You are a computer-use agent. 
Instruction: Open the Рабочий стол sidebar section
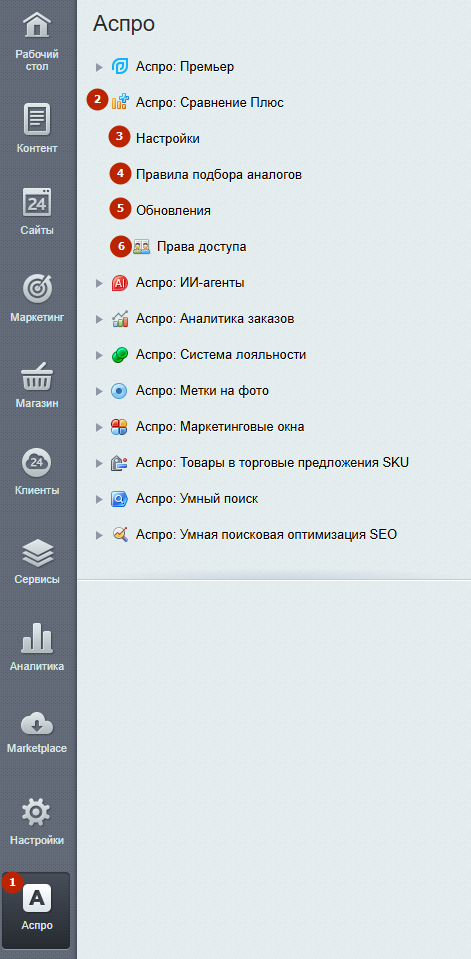37,41
